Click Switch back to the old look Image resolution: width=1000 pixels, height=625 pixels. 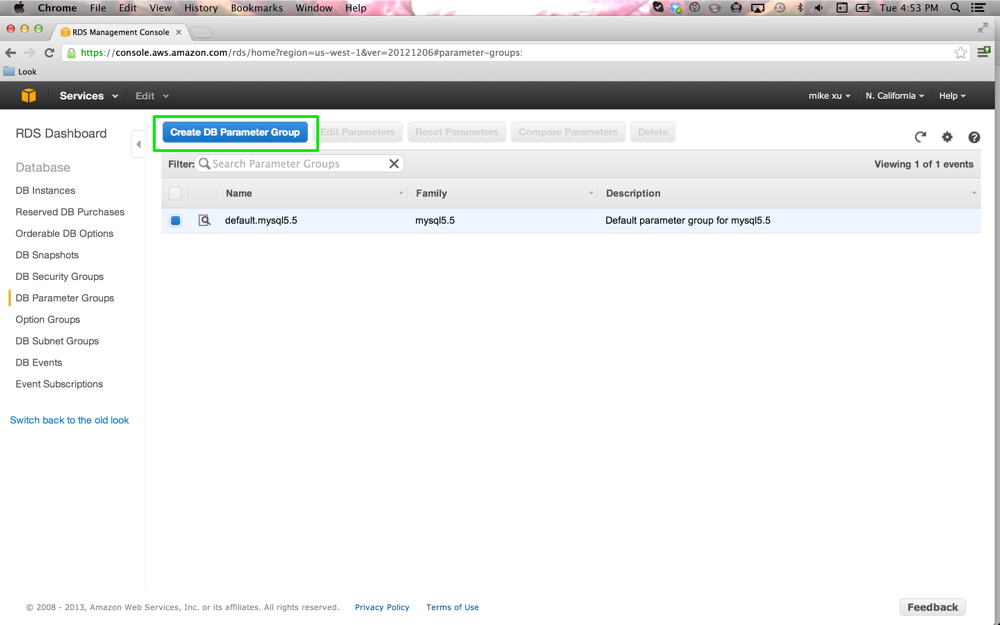[69, 420]
